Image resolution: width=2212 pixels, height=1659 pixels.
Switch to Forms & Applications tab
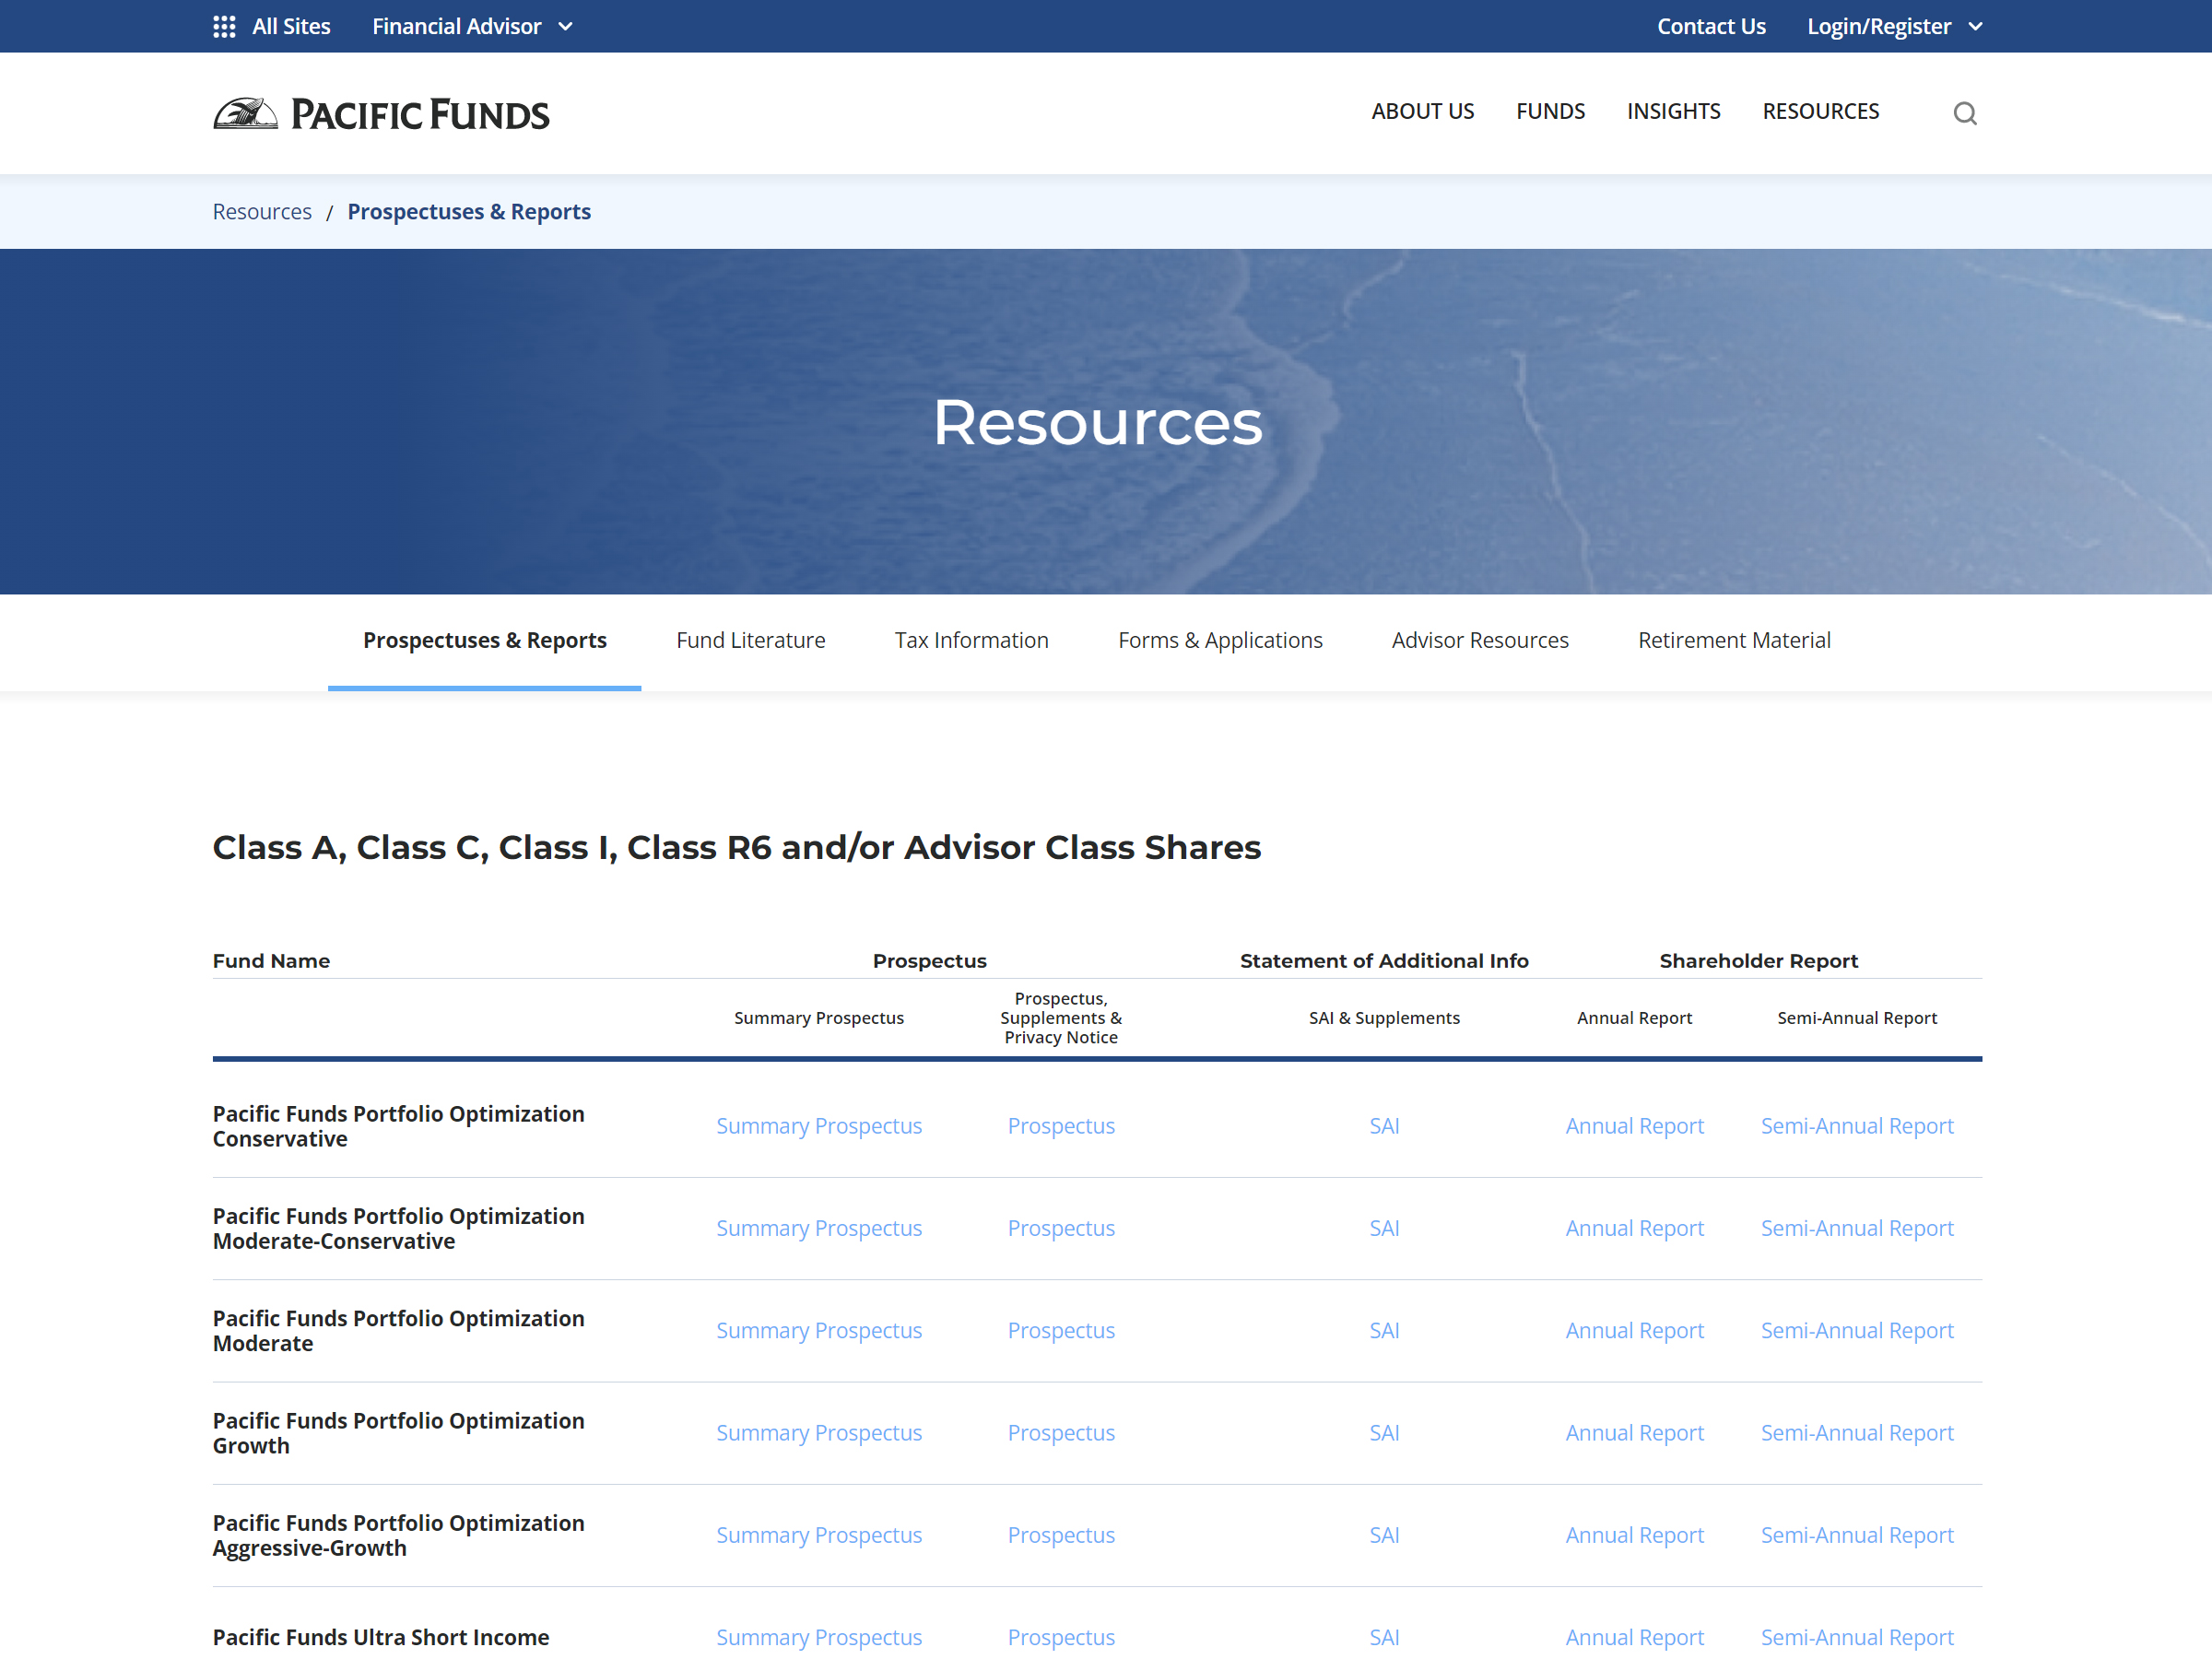[x=1220, y=640]
